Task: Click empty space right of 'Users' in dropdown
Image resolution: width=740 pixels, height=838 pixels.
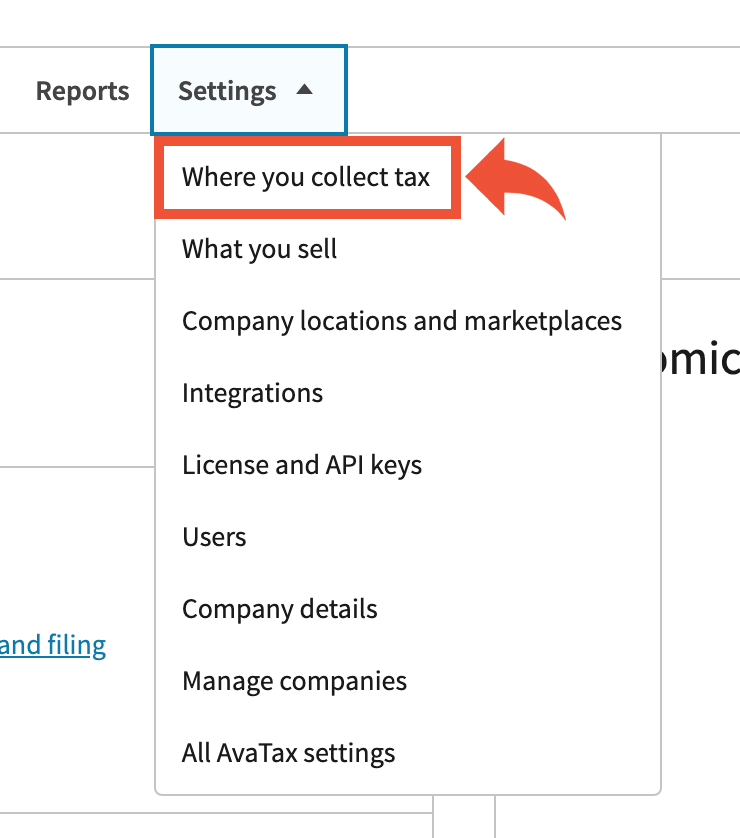Action: (x=450, y=537)
